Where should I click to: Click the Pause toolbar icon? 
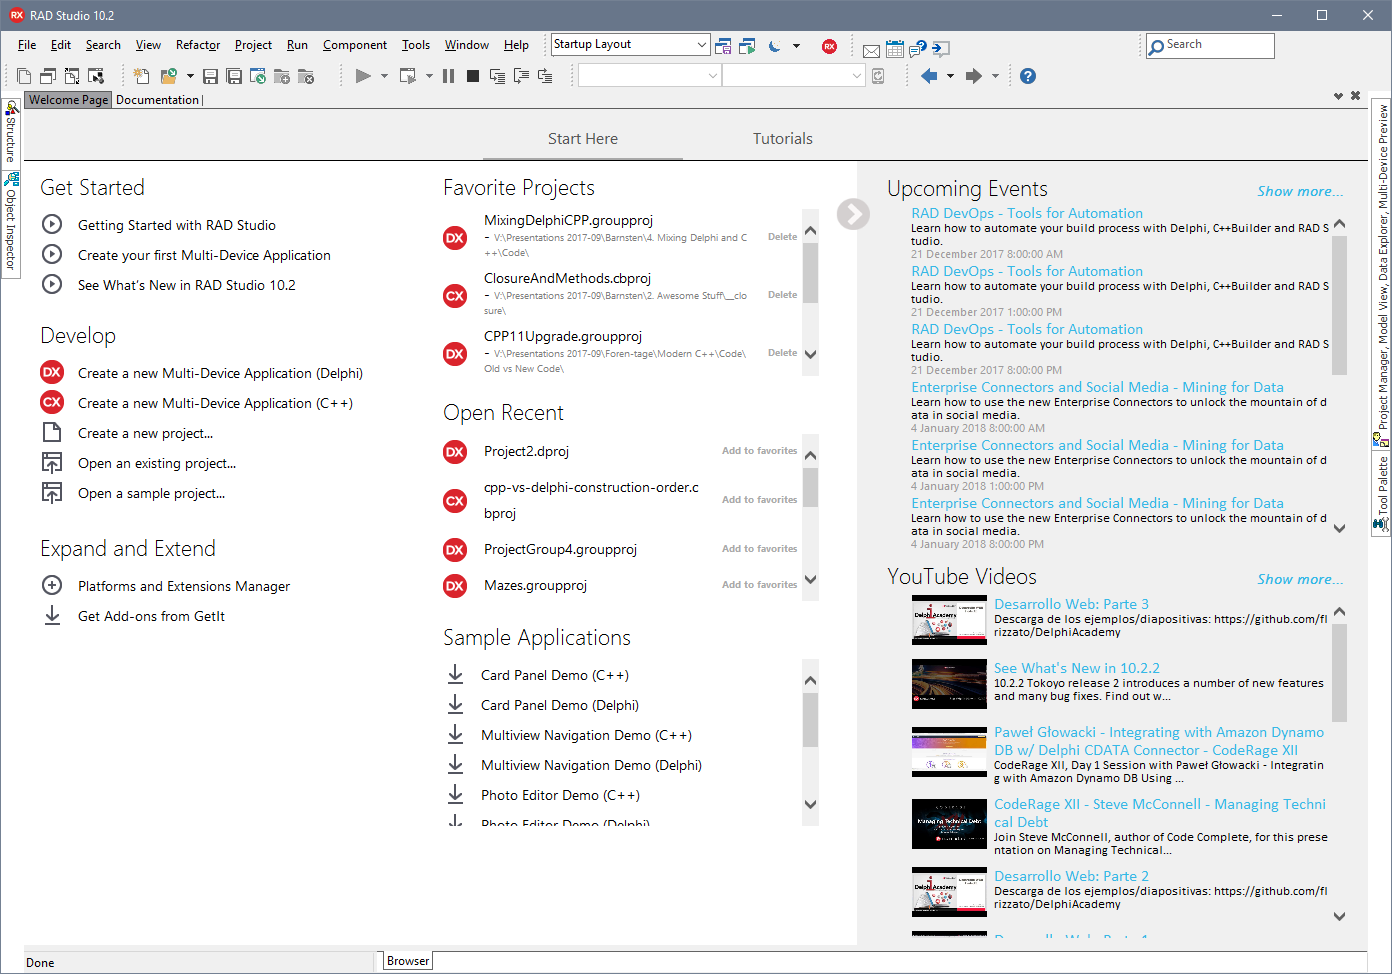point(448,76)
